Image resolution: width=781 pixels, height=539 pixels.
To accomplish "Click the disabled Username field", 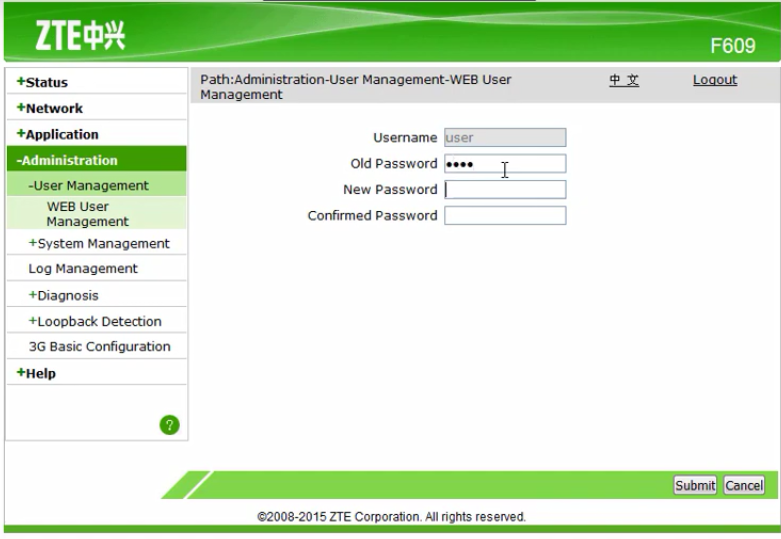I will click(x=505, y=137).
